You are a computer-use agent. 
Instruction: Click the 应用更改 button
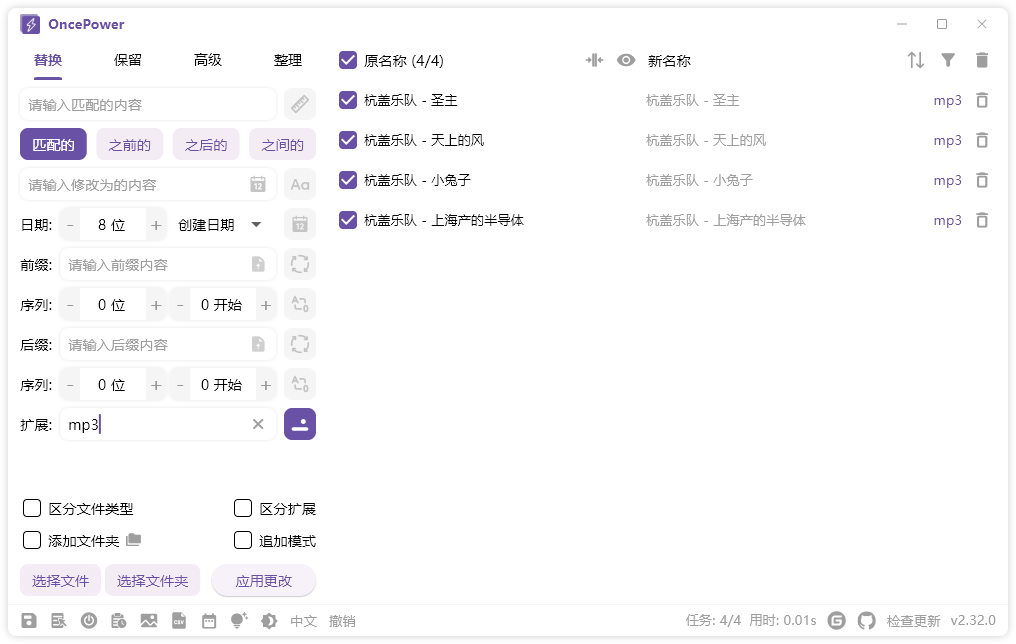point(263,580)
